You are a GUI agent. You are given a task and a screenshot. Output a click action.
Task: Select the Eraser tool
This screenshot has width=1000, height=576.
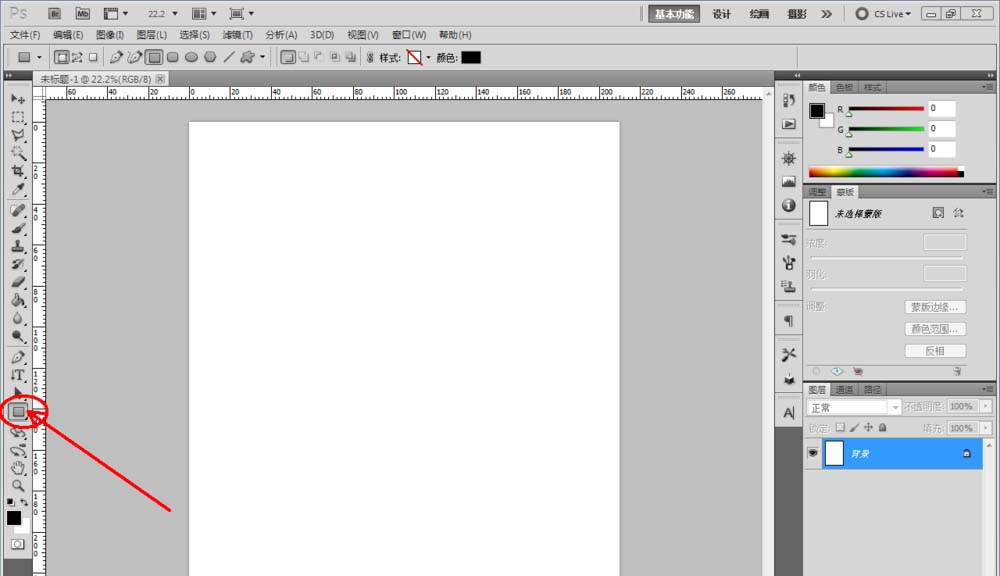click(18, 282)
